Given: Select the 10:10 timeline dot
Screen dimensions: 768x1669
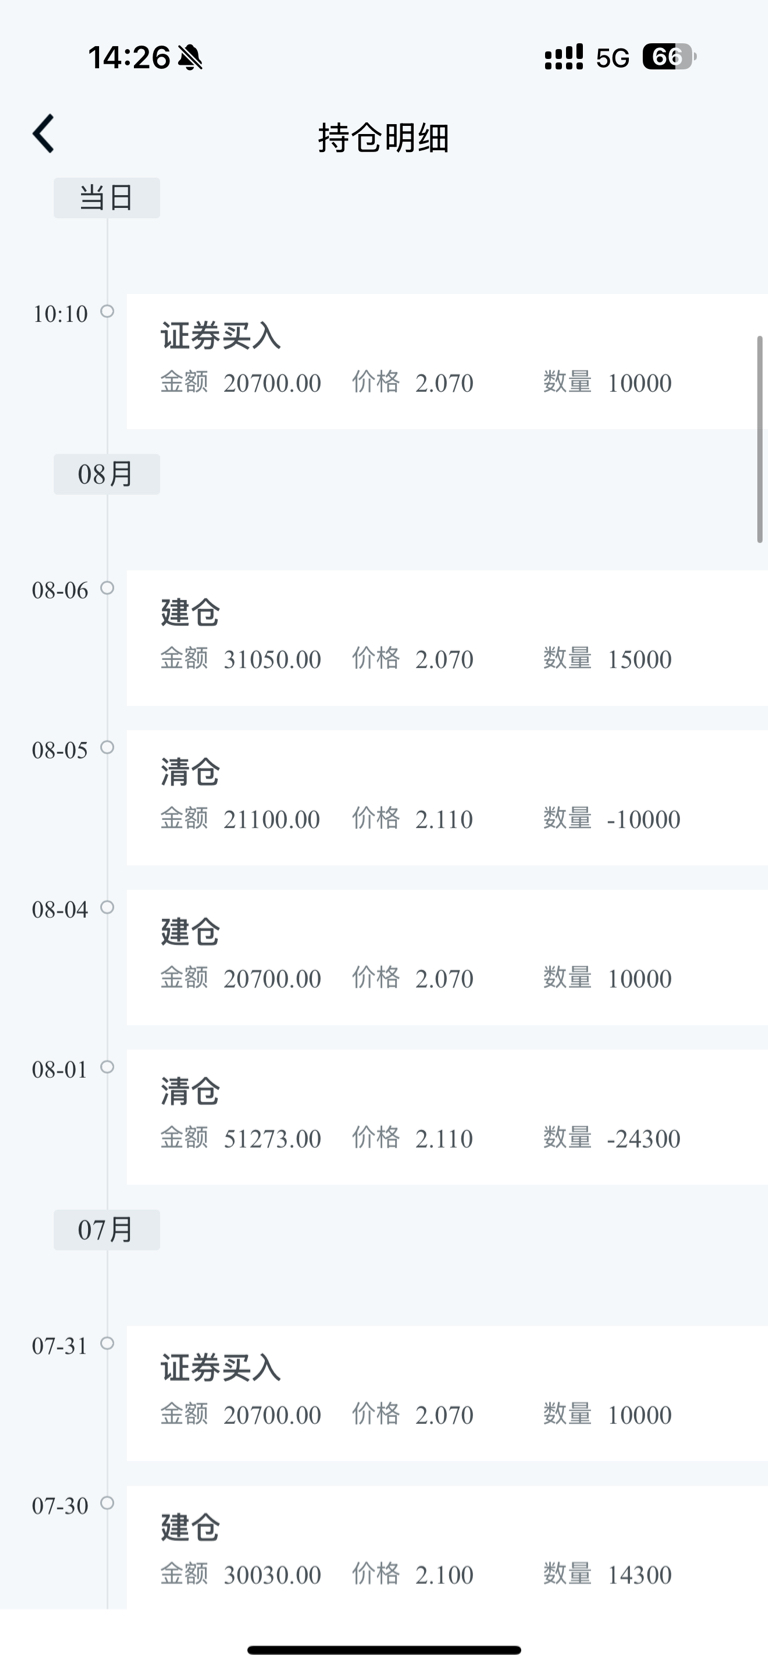Looking at the screenshot, I should tap(107, 311).
